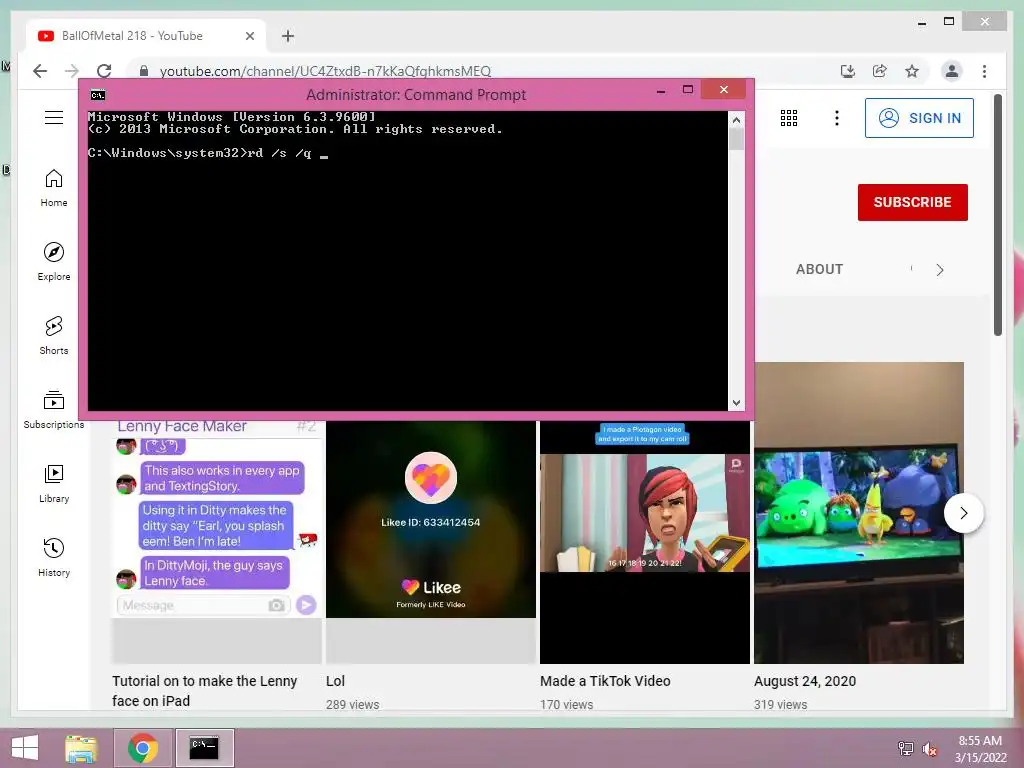Open Subscriptions in YouTube sidebar
This screenshot has height=768, width=1024.
tap(54, 409)
